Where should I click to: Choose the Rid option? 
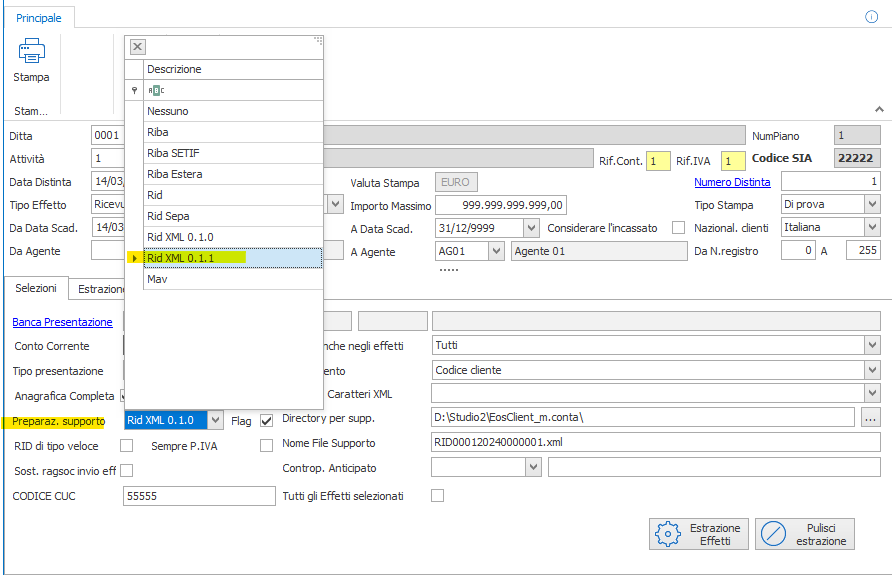(x=233, y=195)
